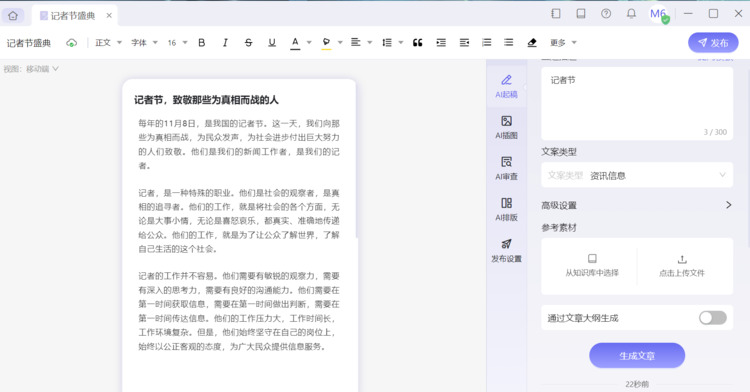Open the 文案类型 资讯信息 dropdown
750x392 pixels.
pos(637,175)
